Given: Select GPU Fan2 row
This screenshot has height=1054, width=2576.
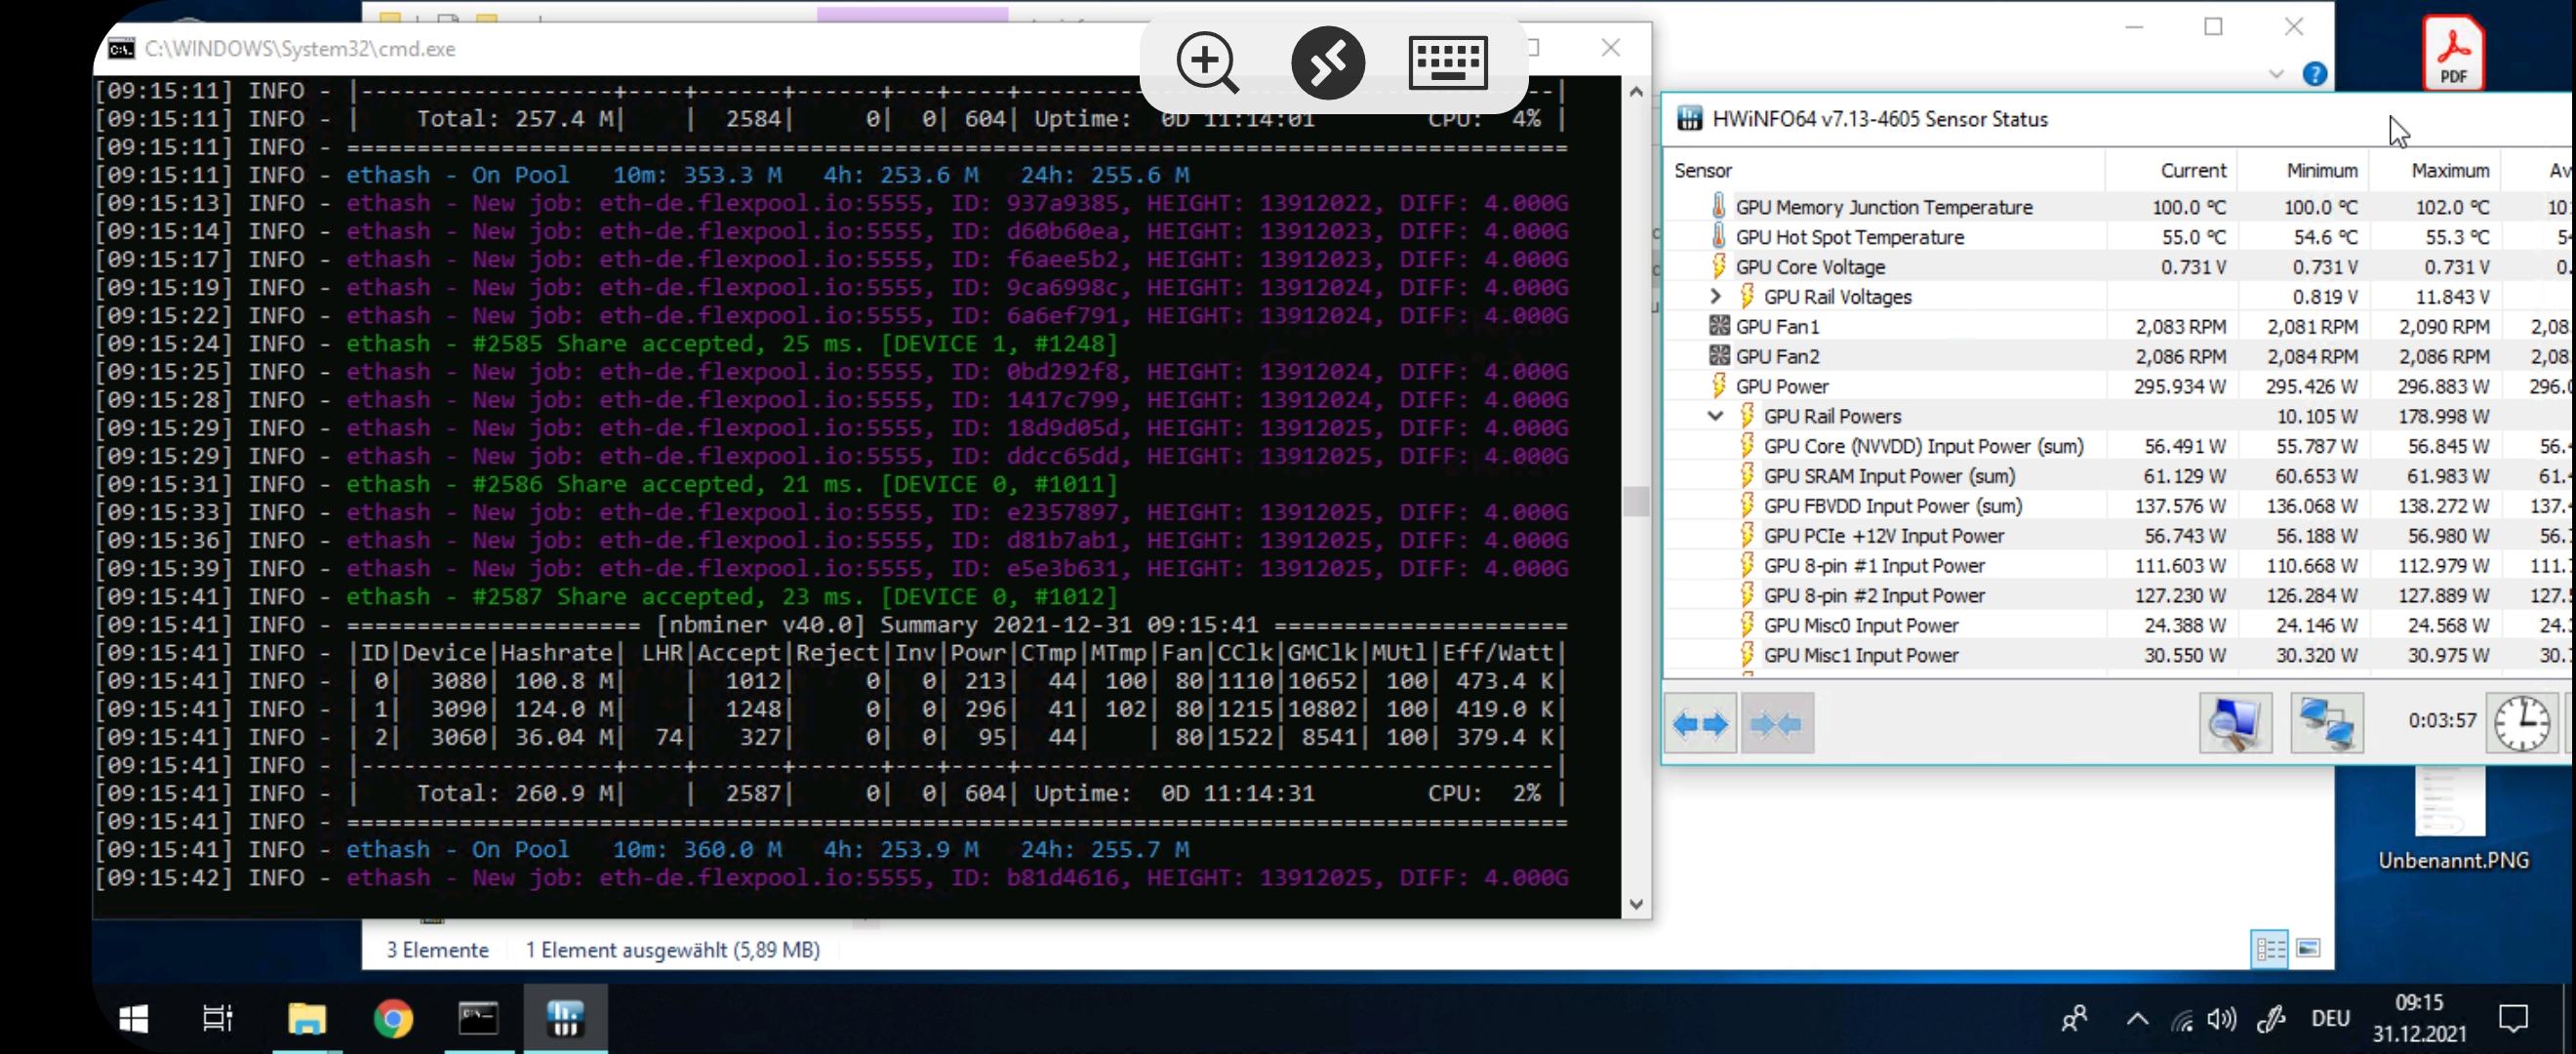Looking at the screenshot, I should click(x=2116, y=356).
